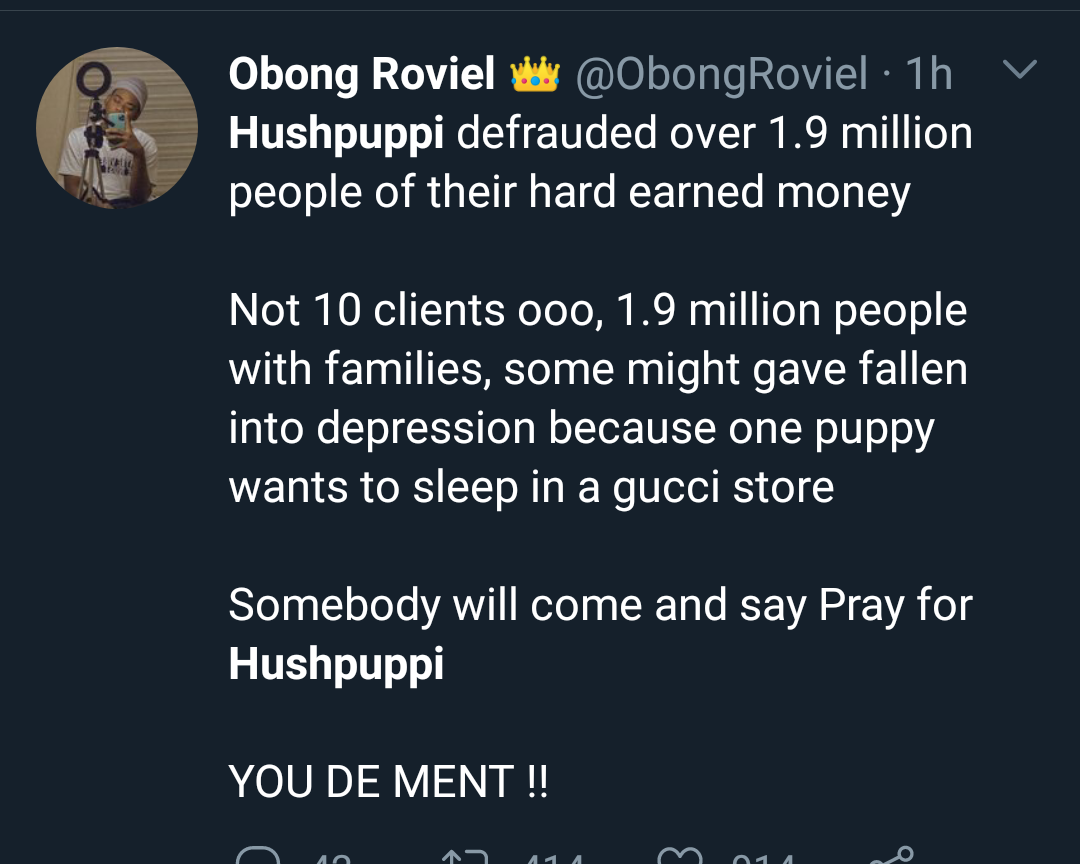Open the tweet options chevron menu
The image size is (1080, 864).
(x=1019, y=70)
